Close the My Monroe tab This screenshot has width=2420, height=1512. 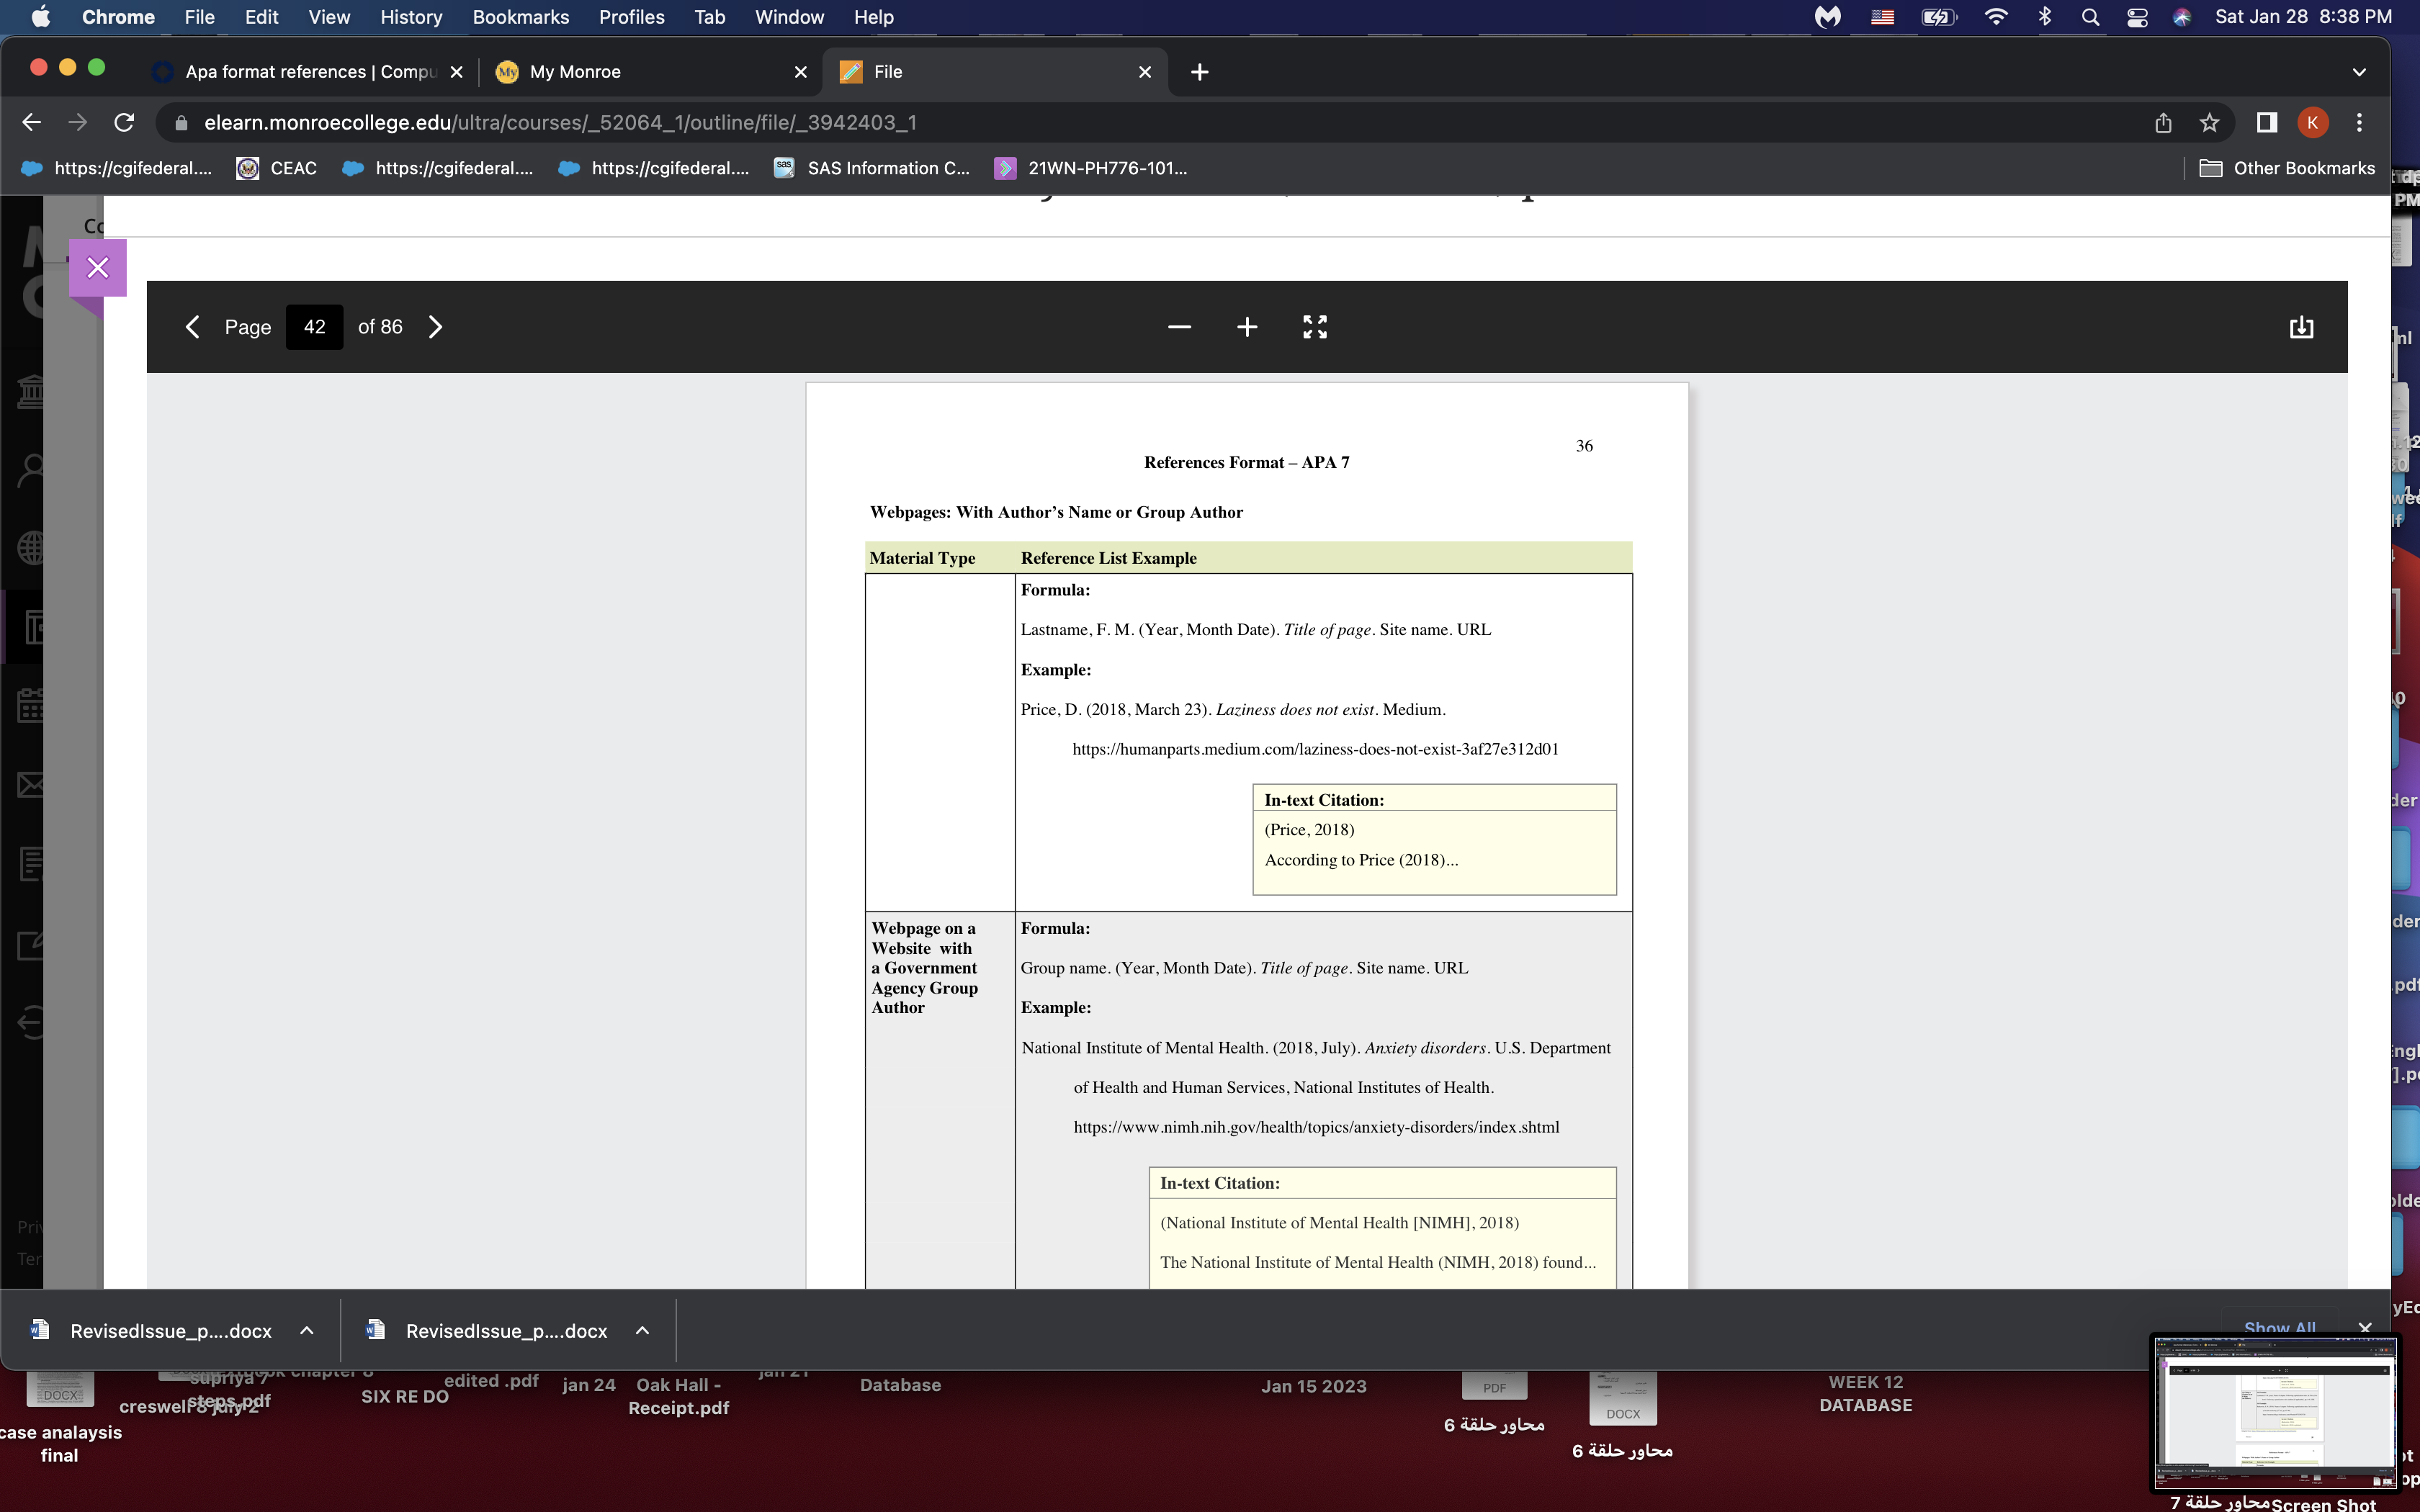pos(800,72)
